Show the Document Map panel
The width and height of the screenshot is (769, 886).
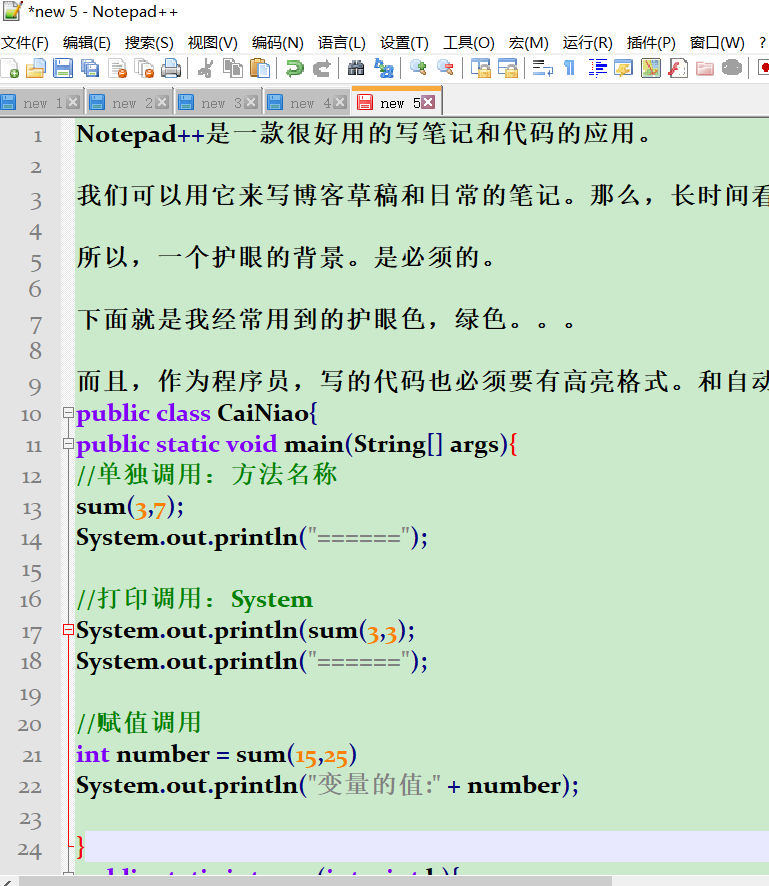[x=651, y=68]
